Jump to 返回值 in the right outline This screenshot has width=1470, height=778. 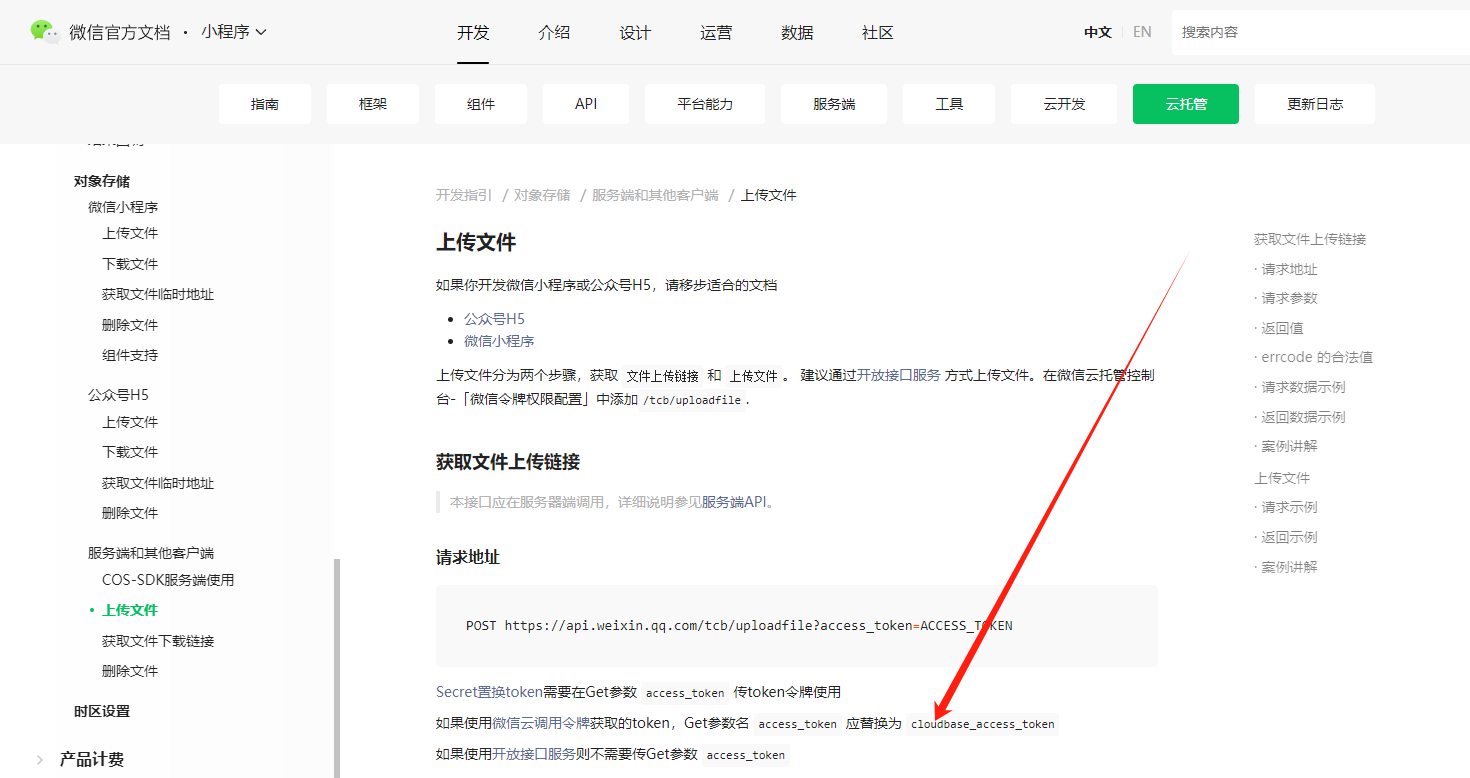coord(1283,328)
